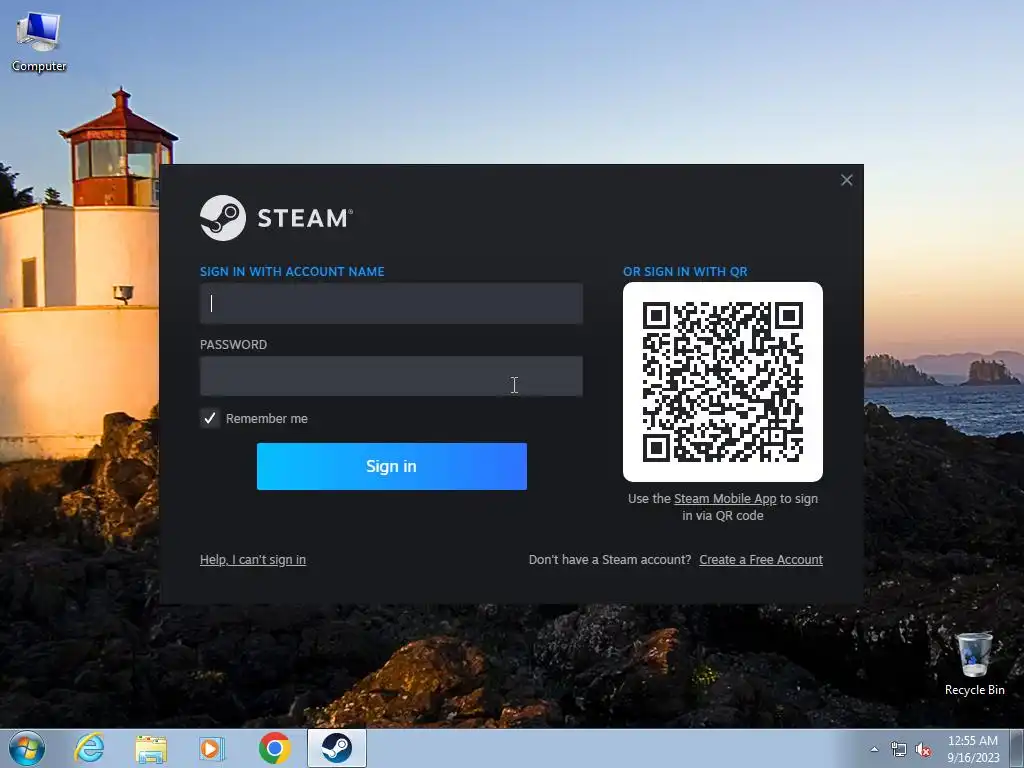Open Help, I can't sign in link
This screenshot has width=1024, height=768.
click(253, 560)
